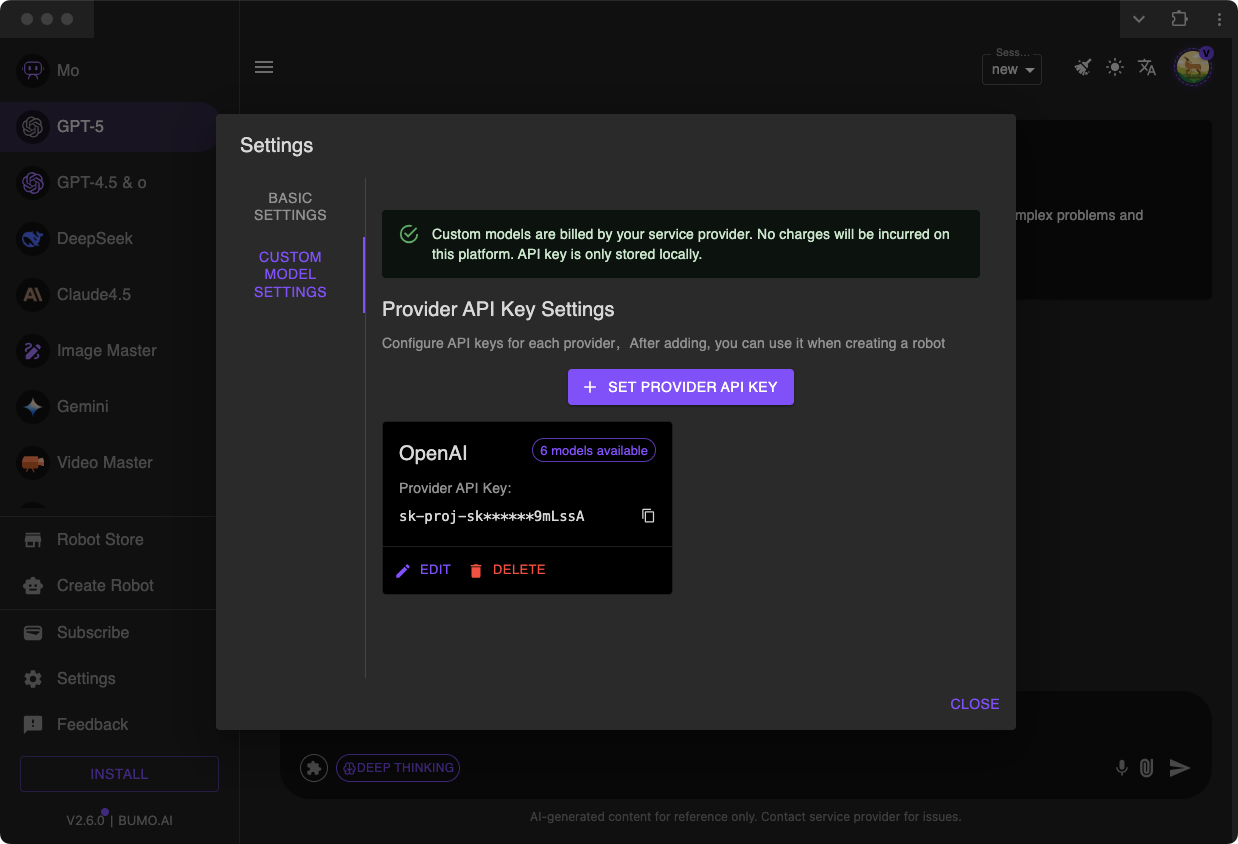Switch to the Basic Settings tab
Image resolution: width=1238 pixels, height=844 pixels.
pyautogui.click(x=290, y=206)
